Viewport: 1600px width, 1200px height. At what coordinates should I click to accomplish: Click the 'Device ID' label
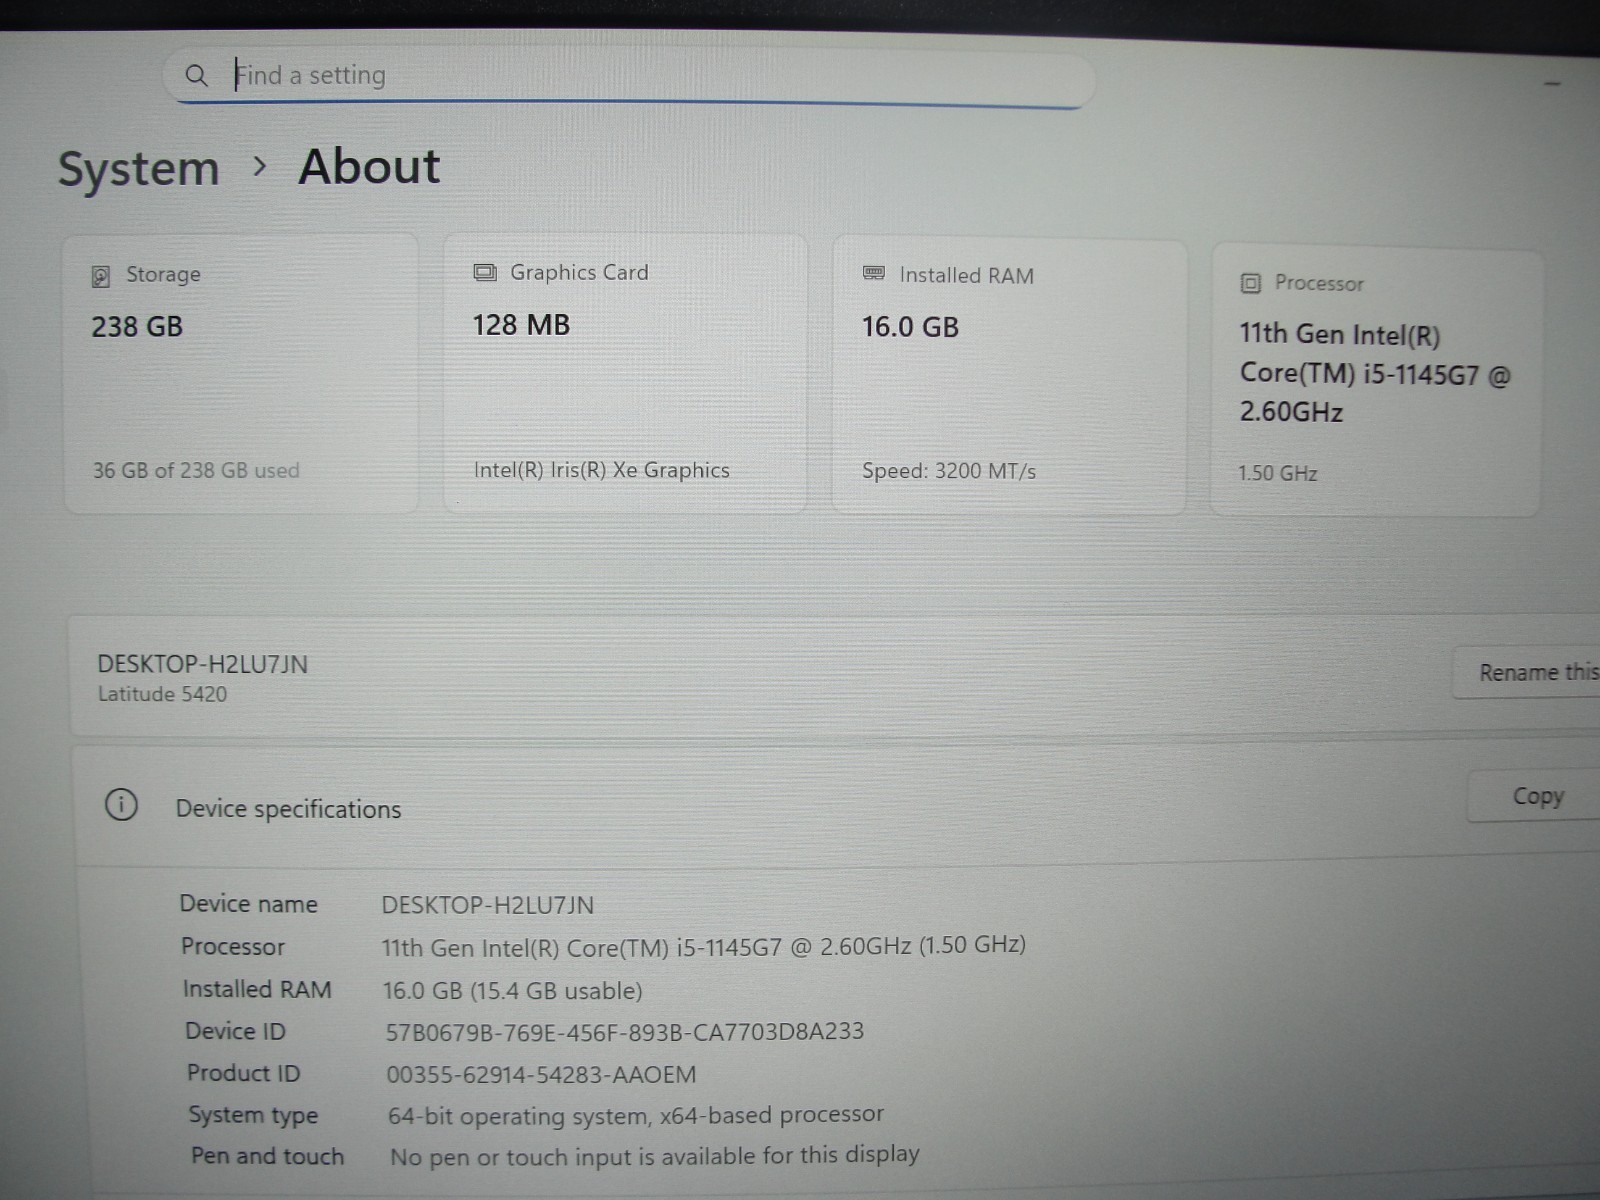point(236,1031)
